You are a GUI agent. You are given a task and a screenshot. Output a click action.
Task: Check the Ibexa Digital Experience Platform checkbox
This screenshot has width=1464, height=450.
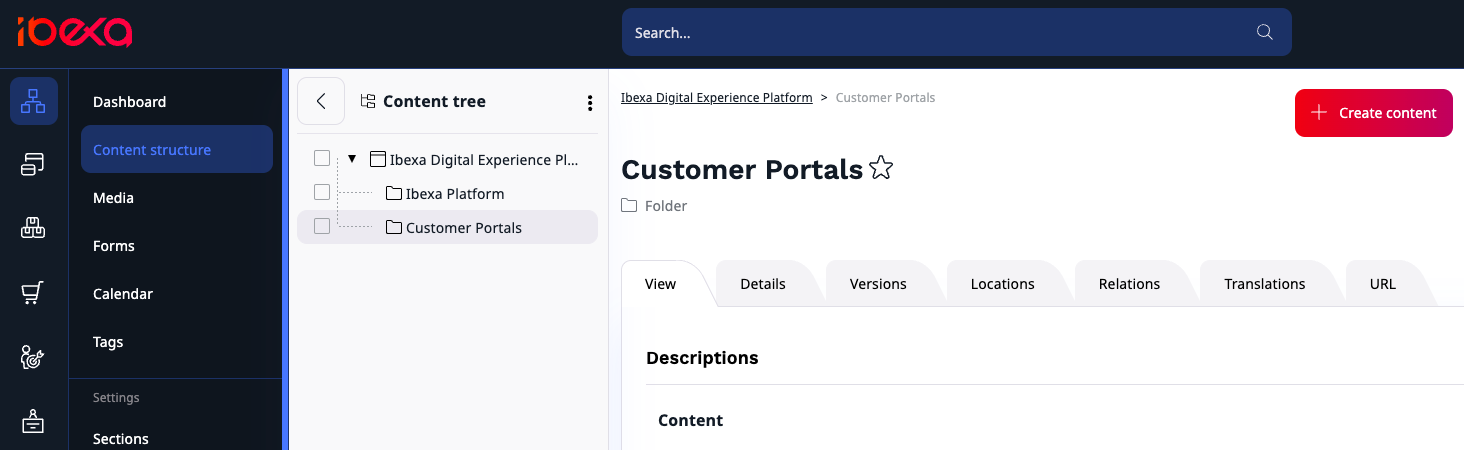(x=322, y=159)
